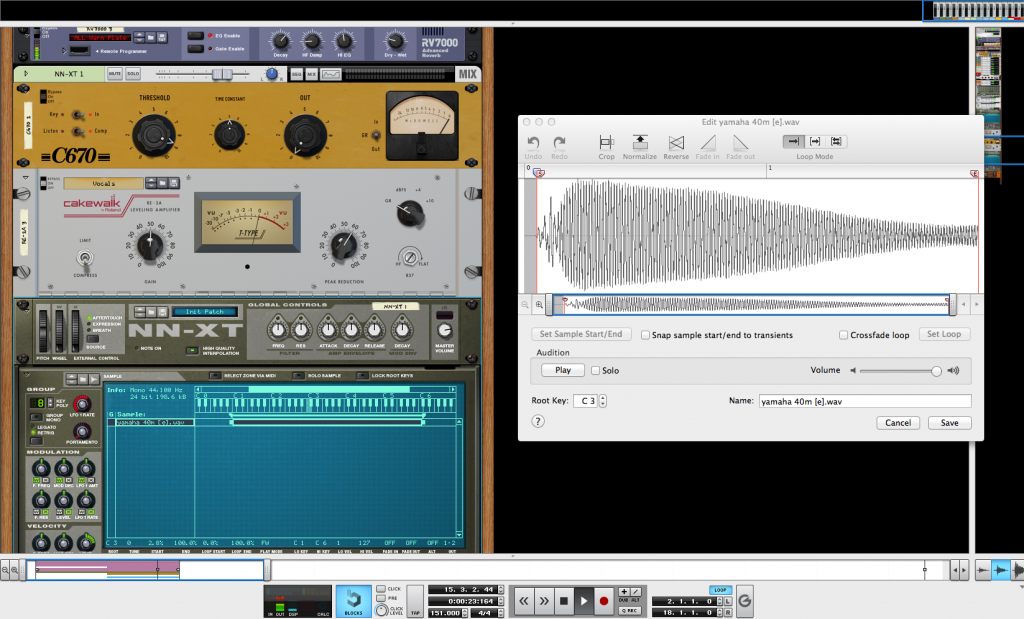1024x619 pixels.
Task: Collapse the NN-XT 1 mix device
Action: tap(26, 74)
